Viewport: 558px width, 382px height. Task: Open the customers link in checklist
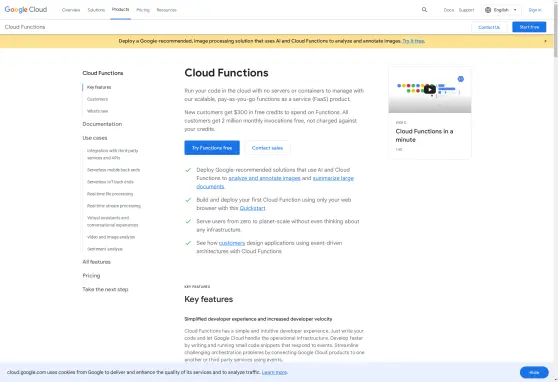pos(232,243)
